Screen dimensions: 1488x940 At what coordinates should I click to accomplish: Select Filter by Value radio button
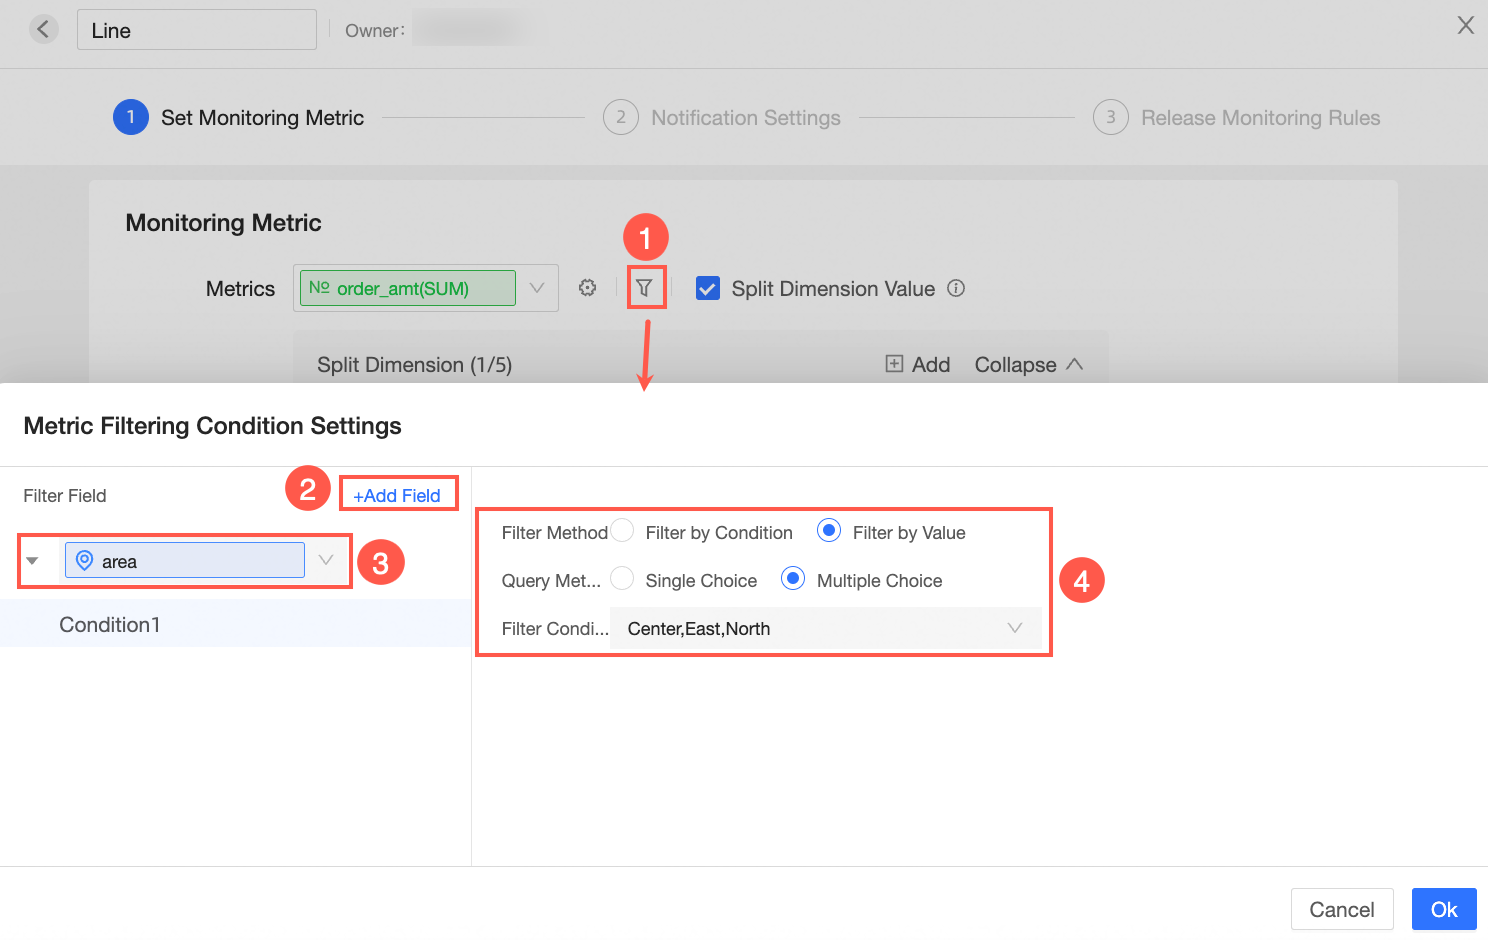829,531
